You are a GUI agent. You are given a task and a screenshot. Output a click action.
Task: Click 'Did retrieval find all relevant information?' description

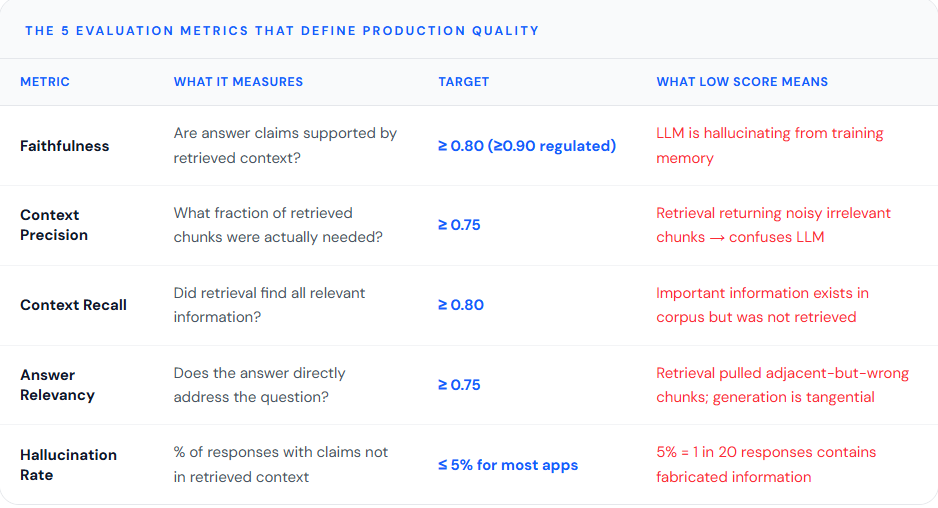(269, 305)
